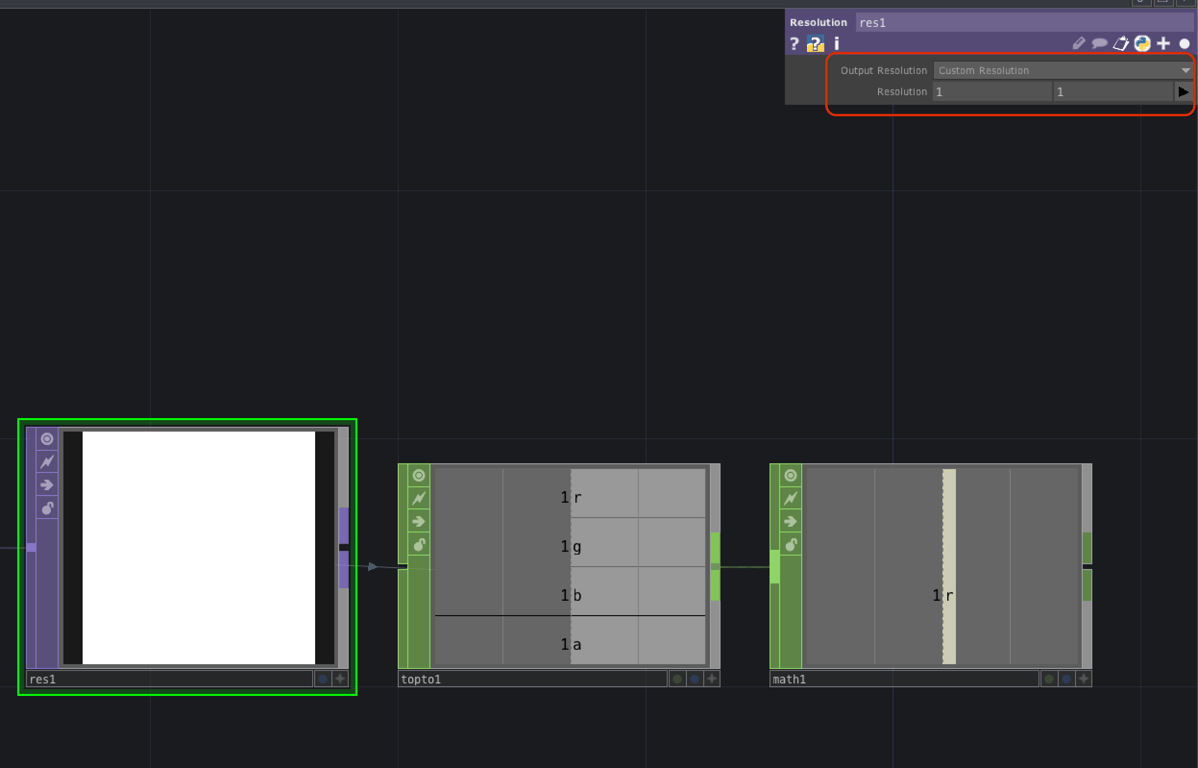Toggle Bypass arrow flag on math1 node
The width and height of the screenshot is (1198, 768).
[791, 521]
